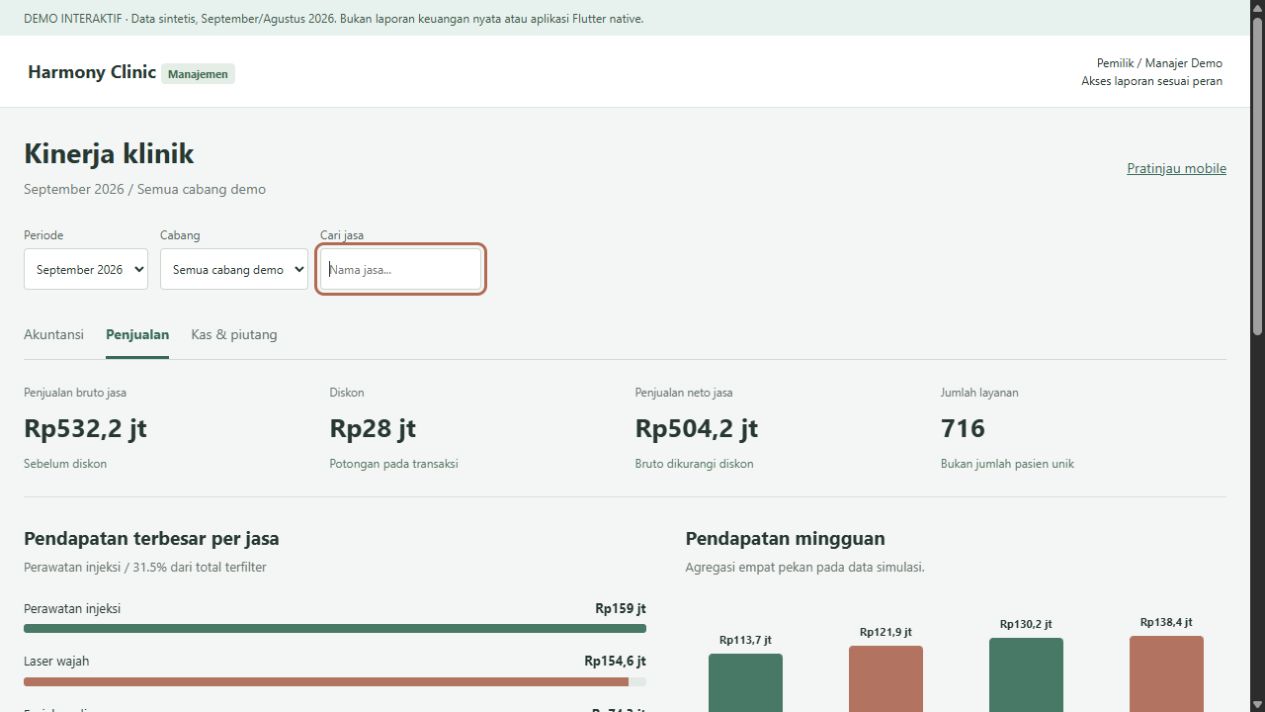Click the page vertical scrollbar thumb
This screenshot has width=1265, height=712.
pyautogui.click(x=1257, y=176)
